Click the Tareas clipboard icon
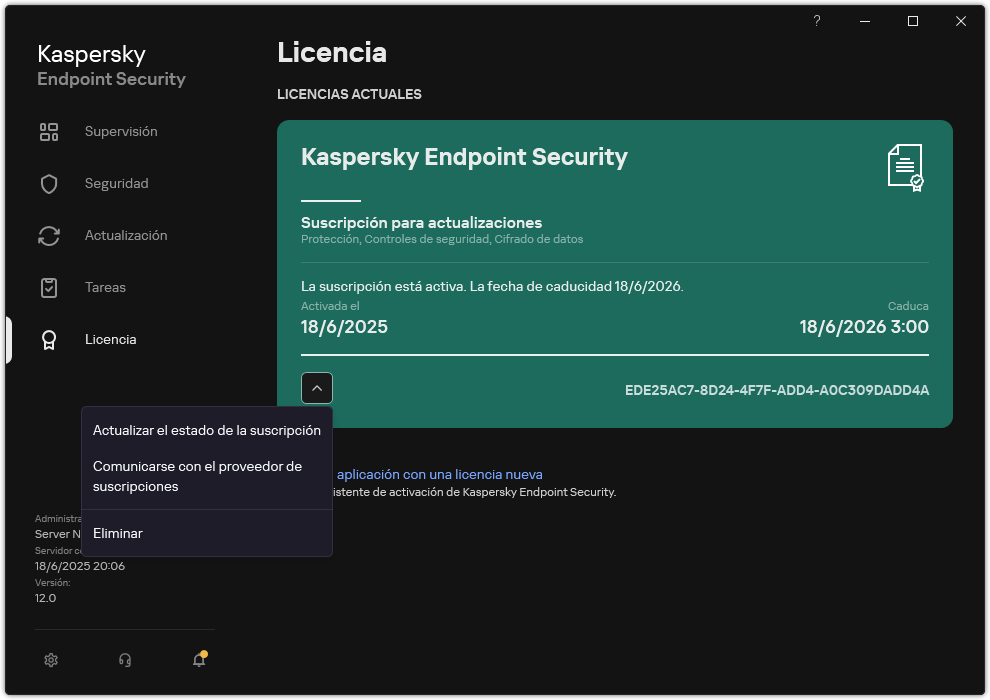 [x=49, y=288]
